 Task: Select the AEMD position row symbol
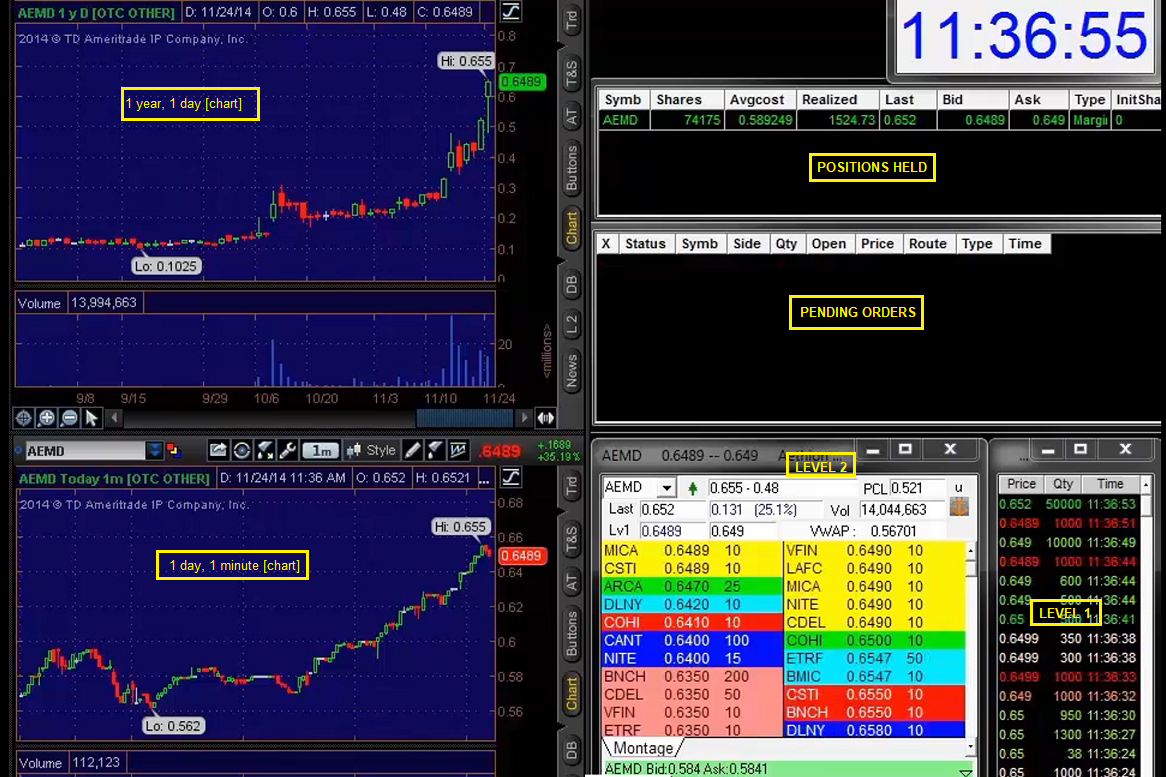620,120
